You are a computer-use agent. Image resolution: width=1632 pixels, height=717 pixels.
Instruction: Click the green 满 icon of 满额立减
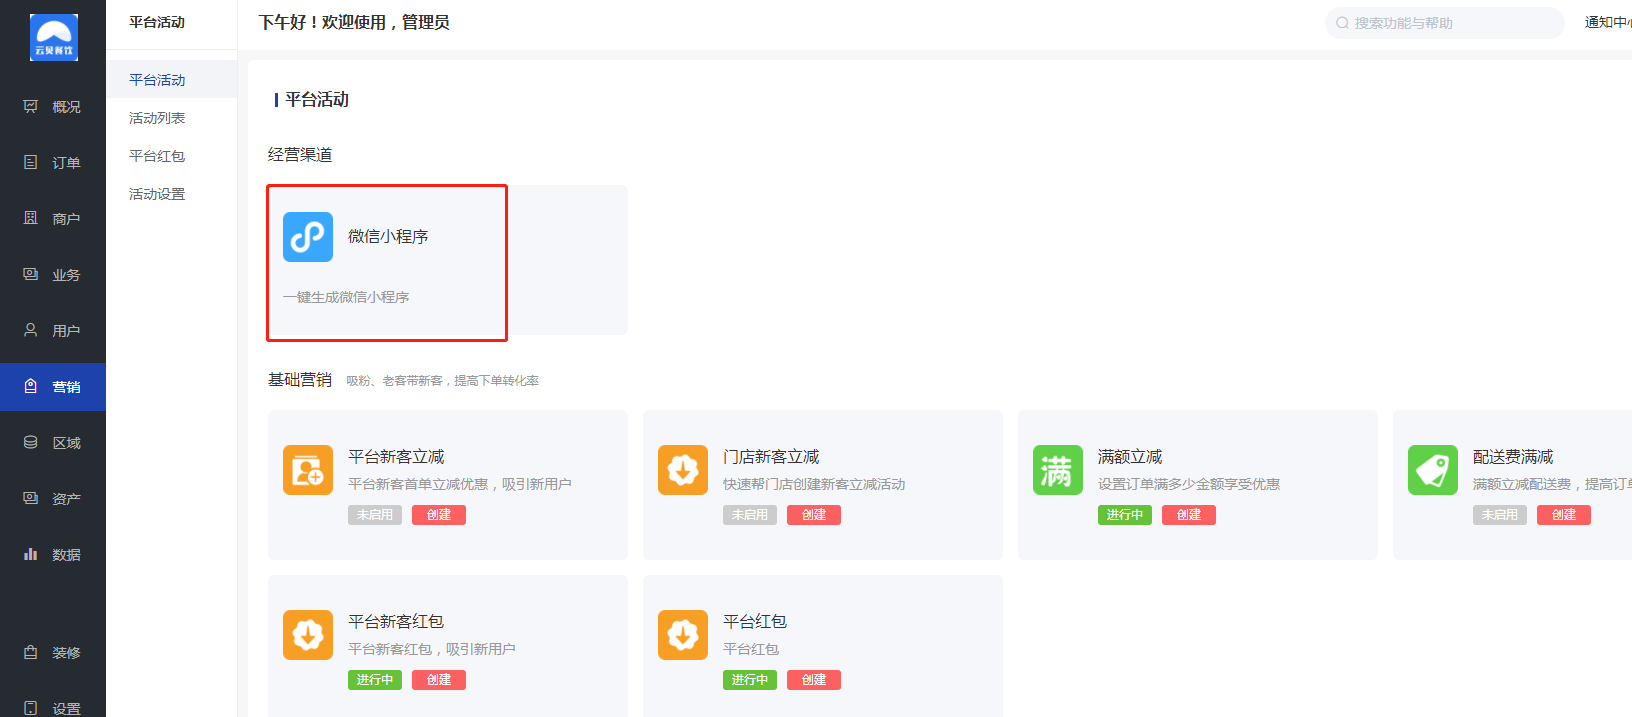[x=1058, y=470]
